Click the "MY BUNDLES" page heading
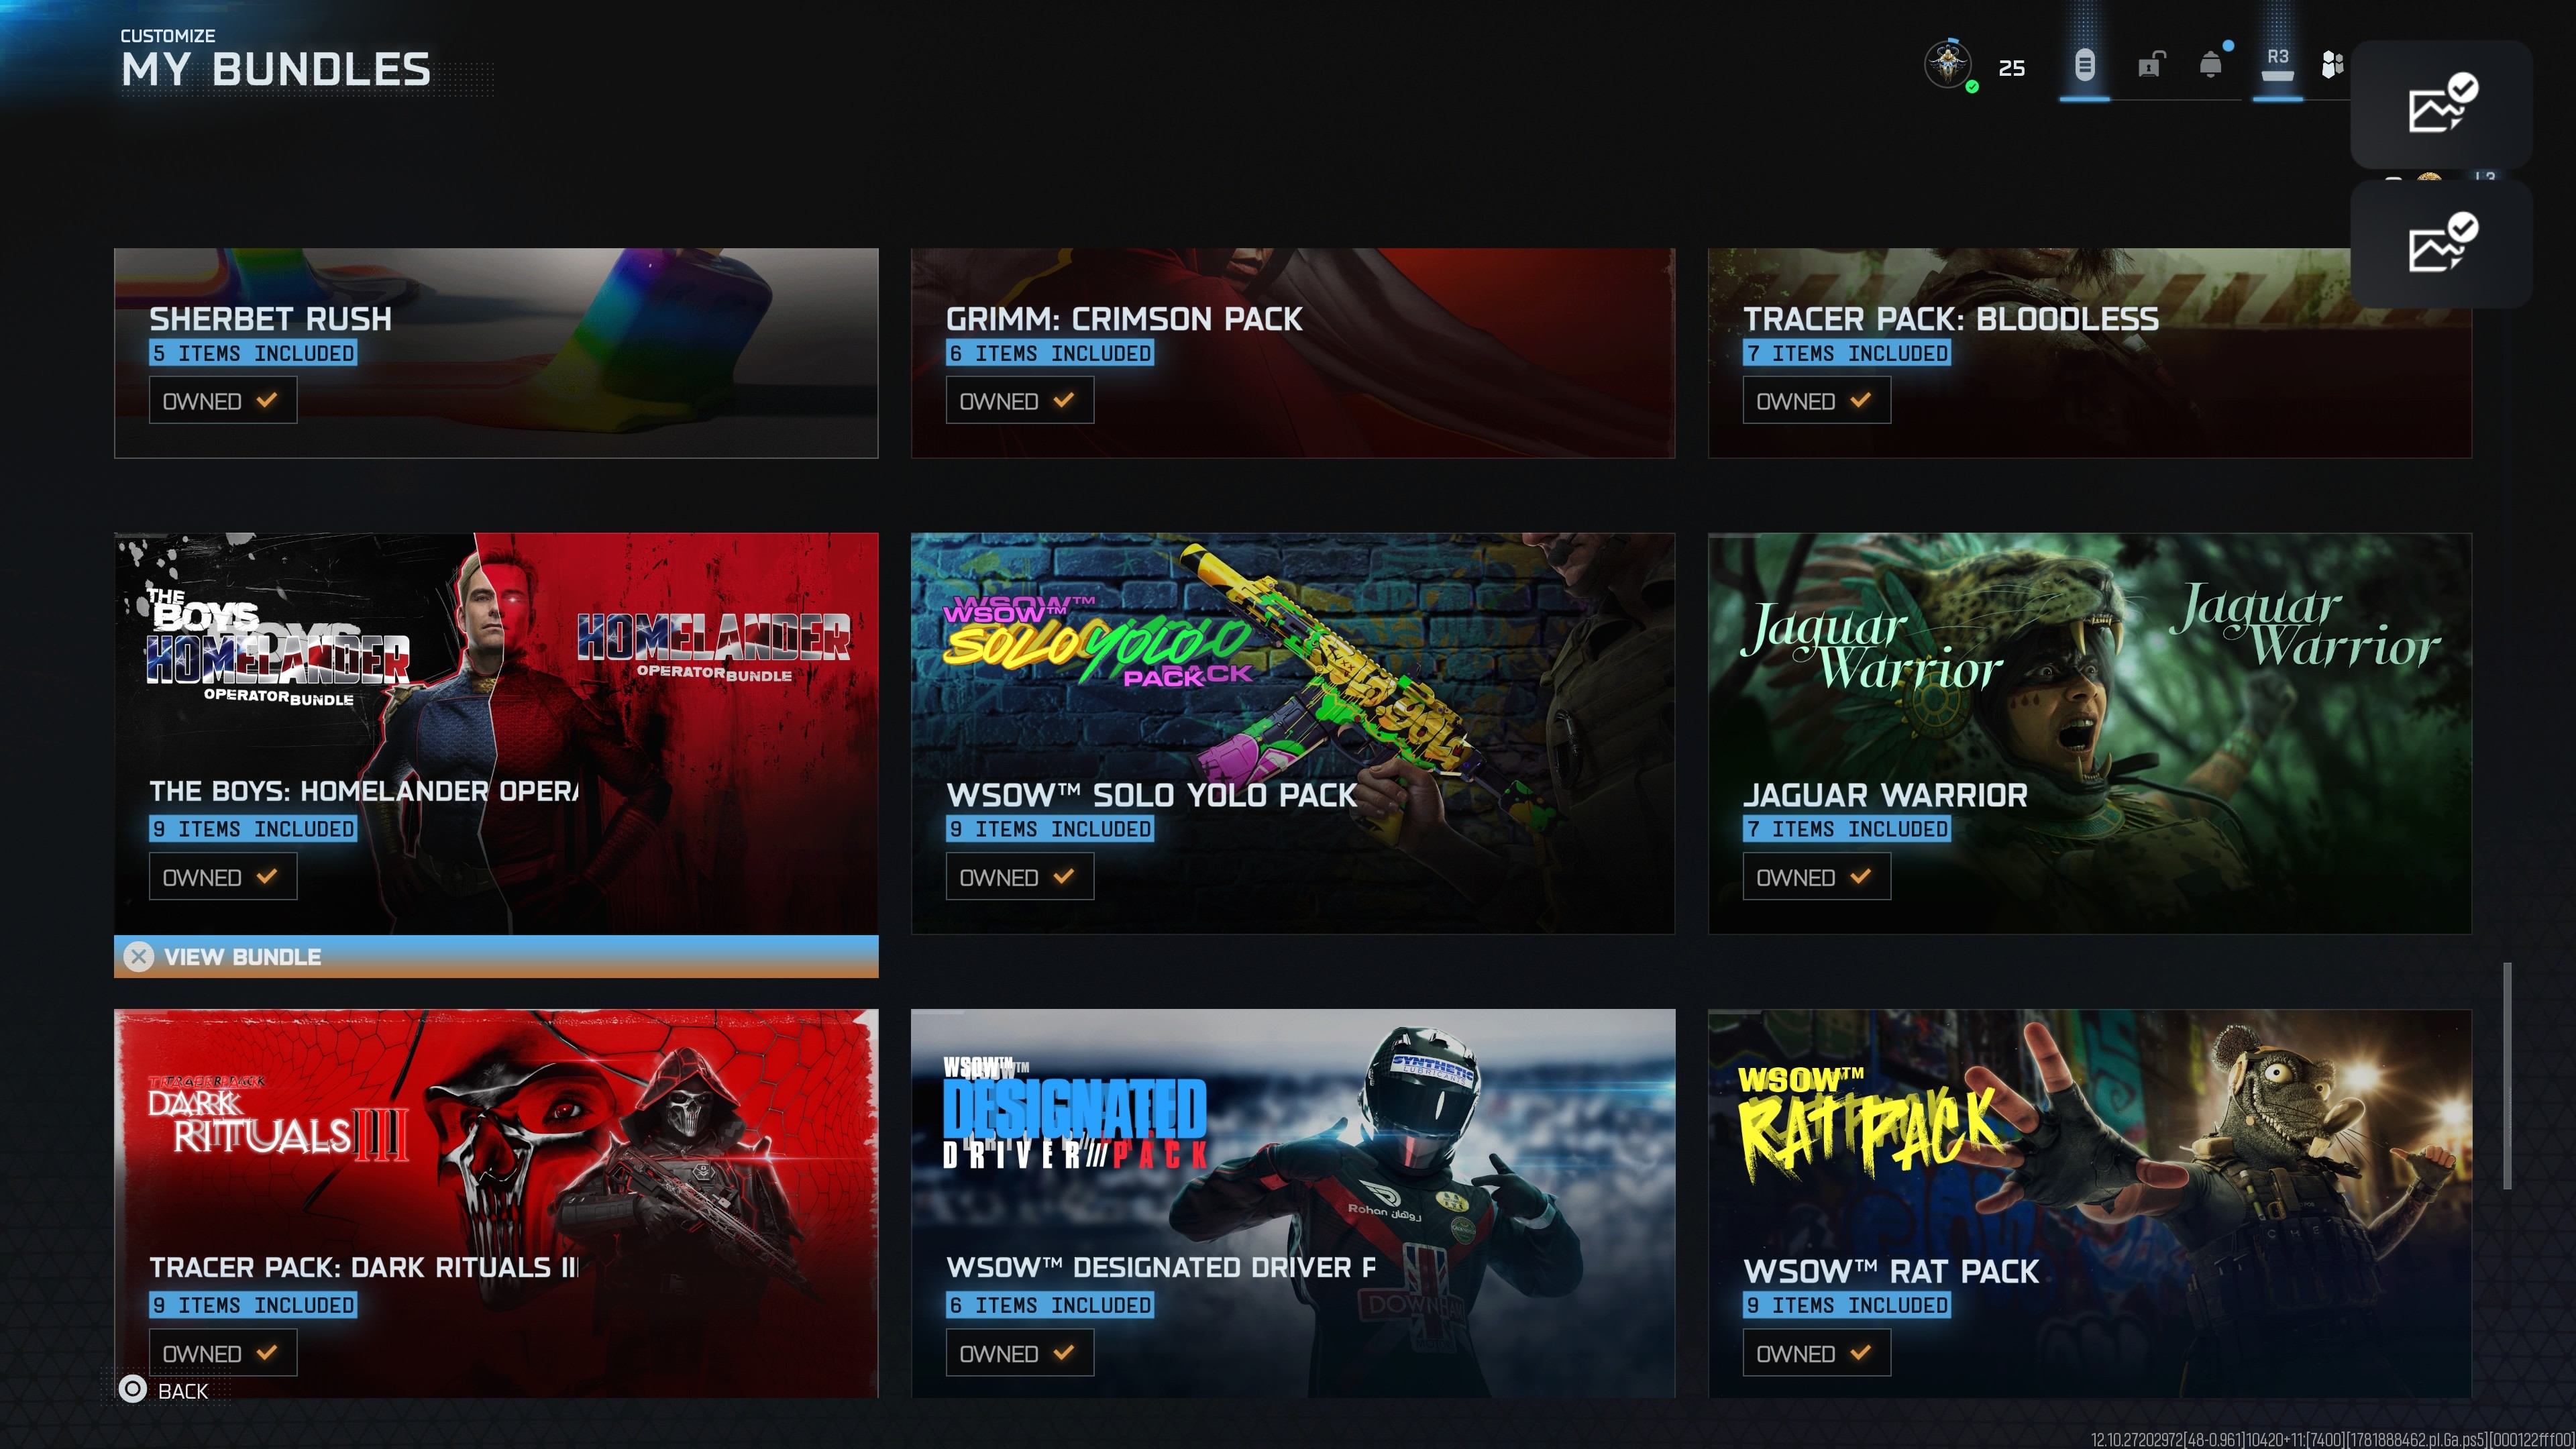This screenshot has height=1449, width=2576. (x=276, y=70)
